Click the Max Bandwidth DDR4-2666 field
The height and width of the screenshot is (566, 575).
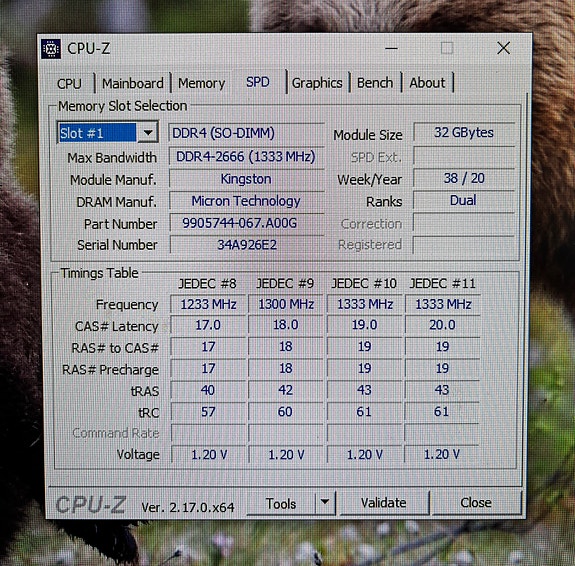(246, 157)
